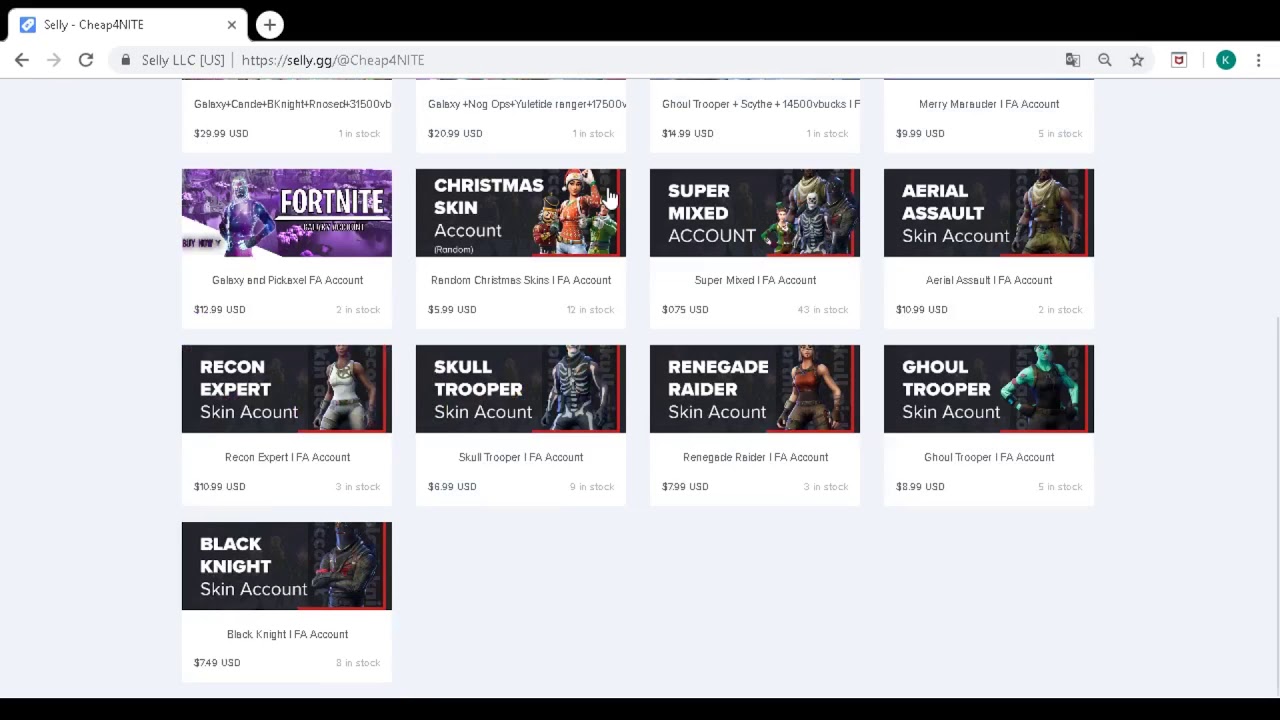
Task: Open the zoom magnifier icon
Action: pos(1105,60)
